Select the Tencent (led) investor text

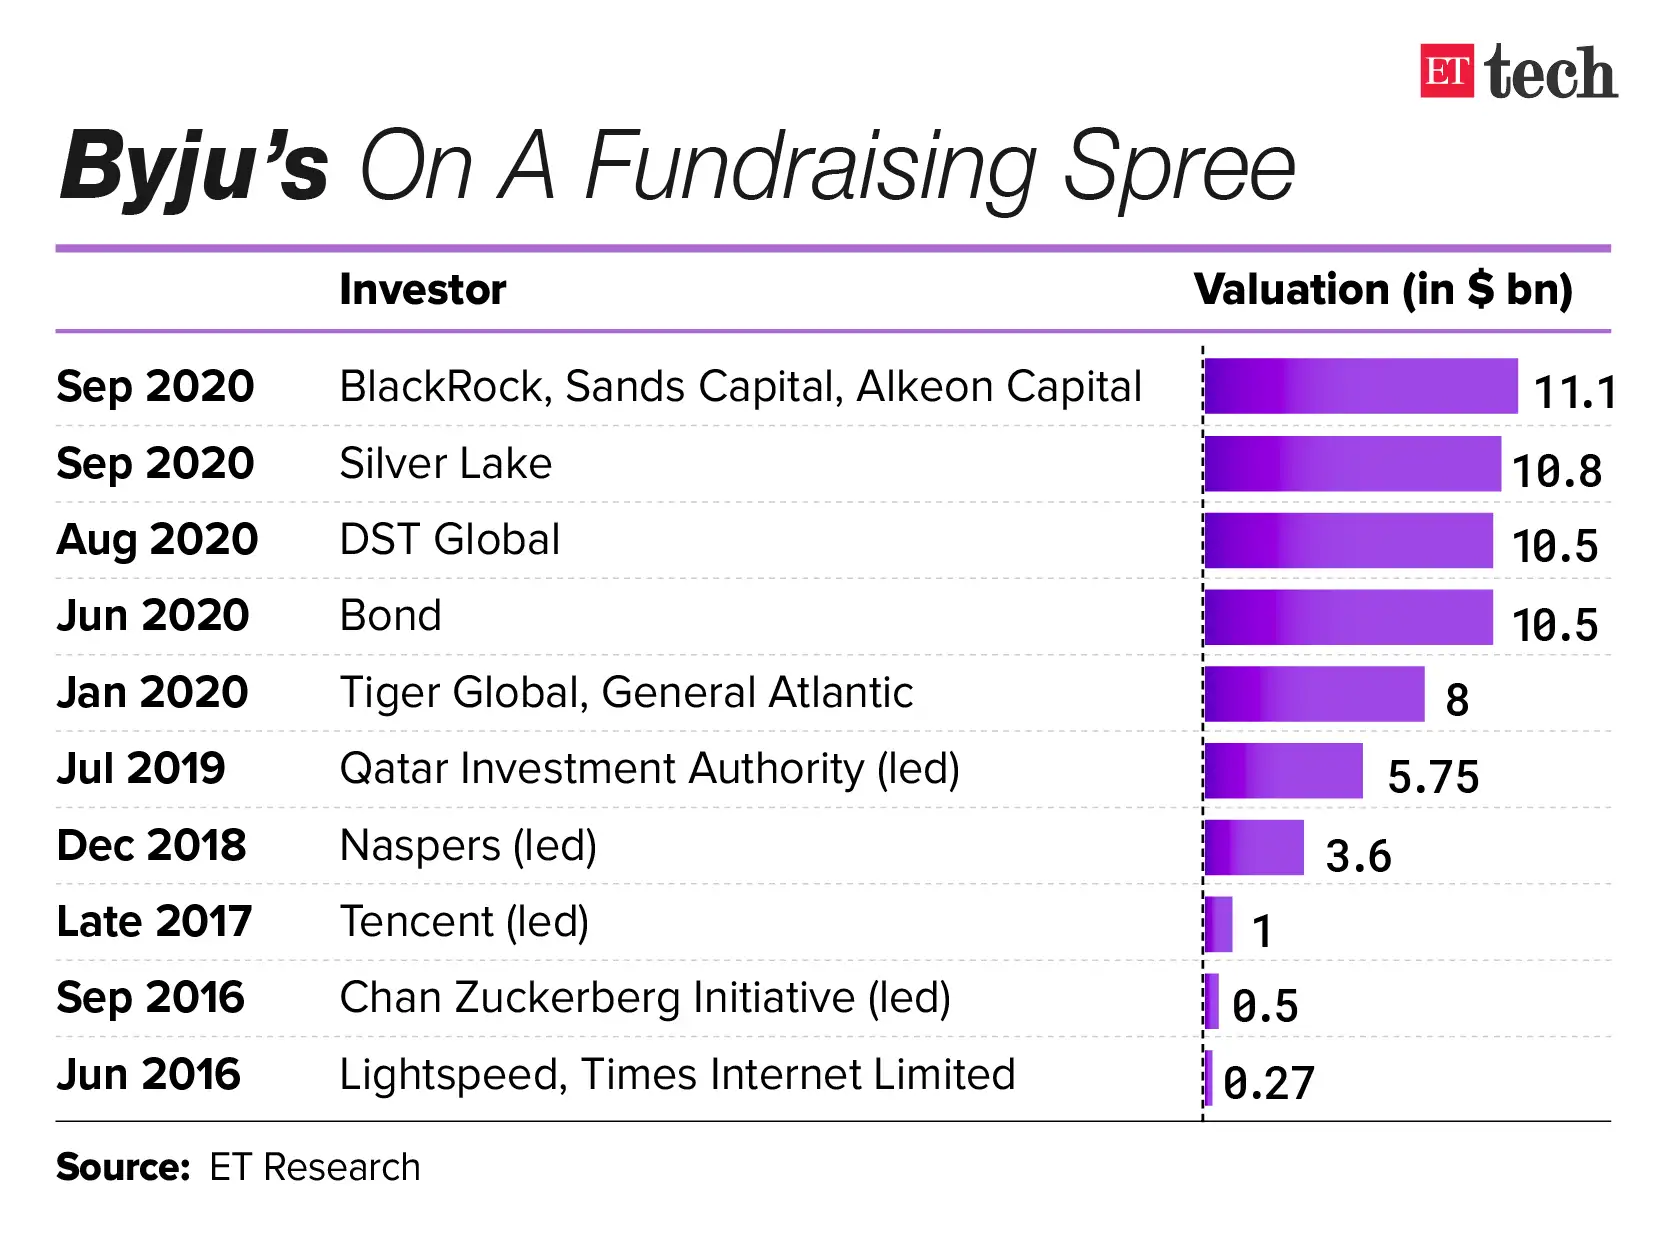tap(464, 922)
